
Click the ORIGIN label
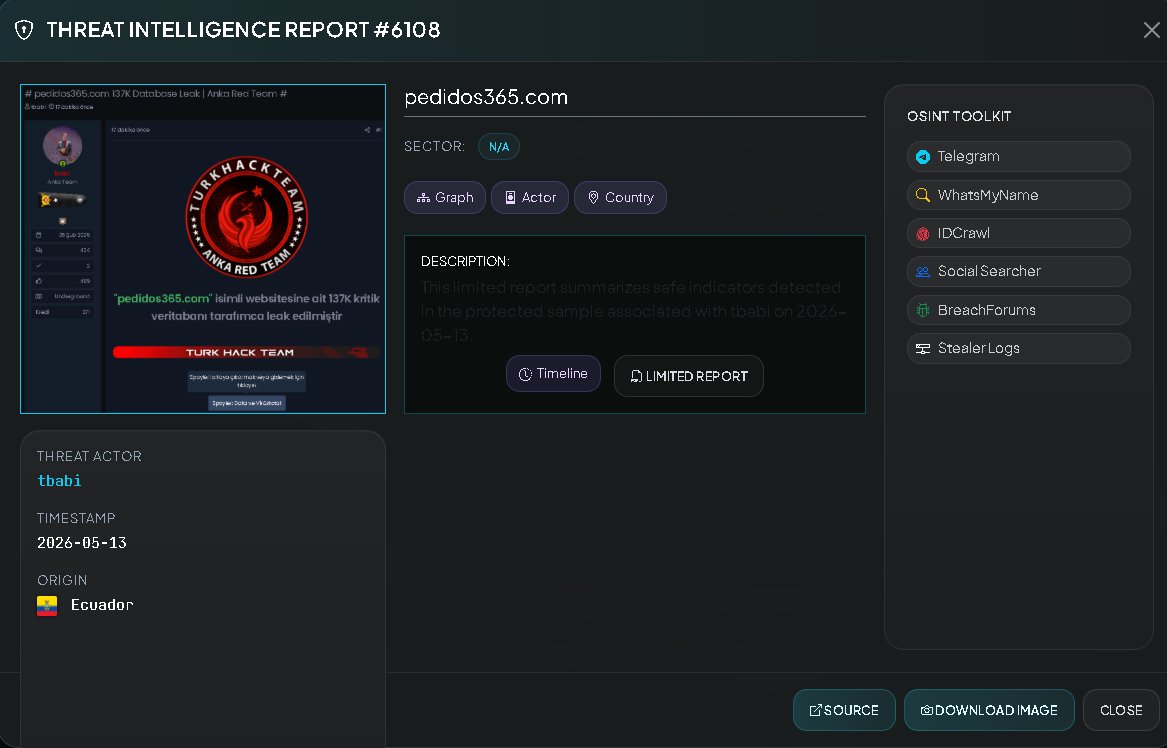(x=62, y=580)
